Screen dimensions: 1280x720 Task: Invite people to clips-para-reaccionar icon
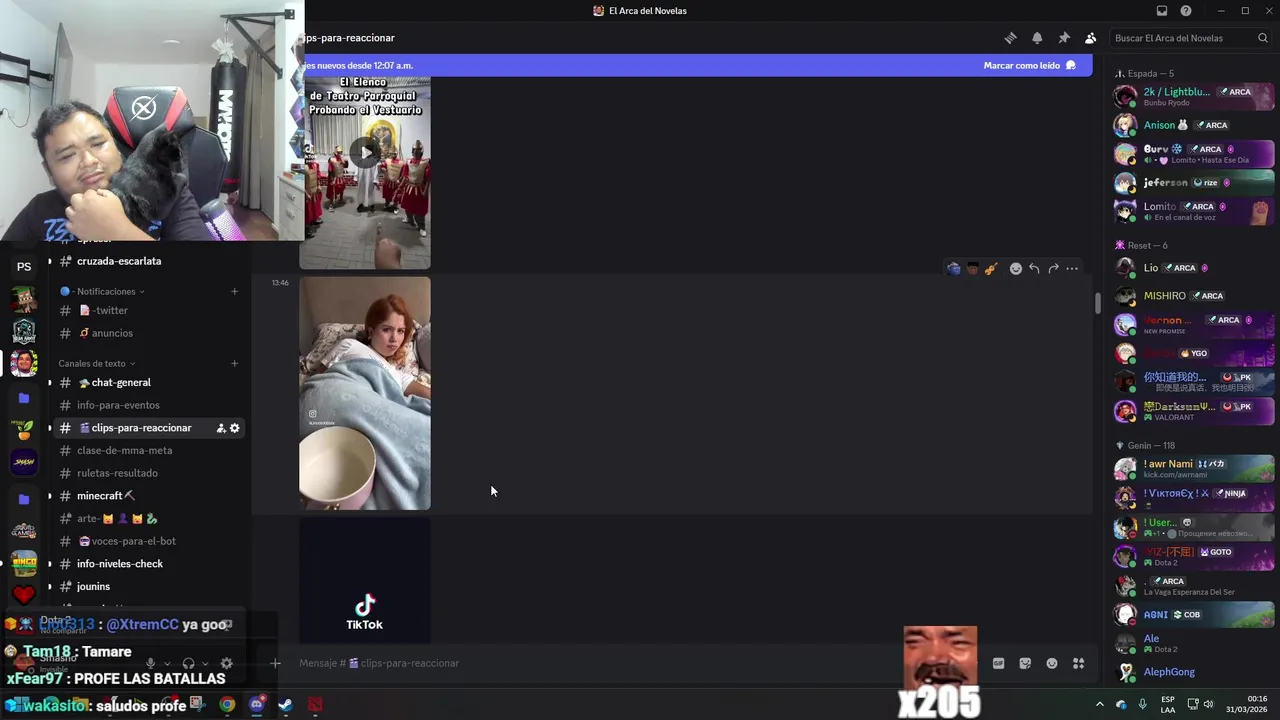click(221, 428)
